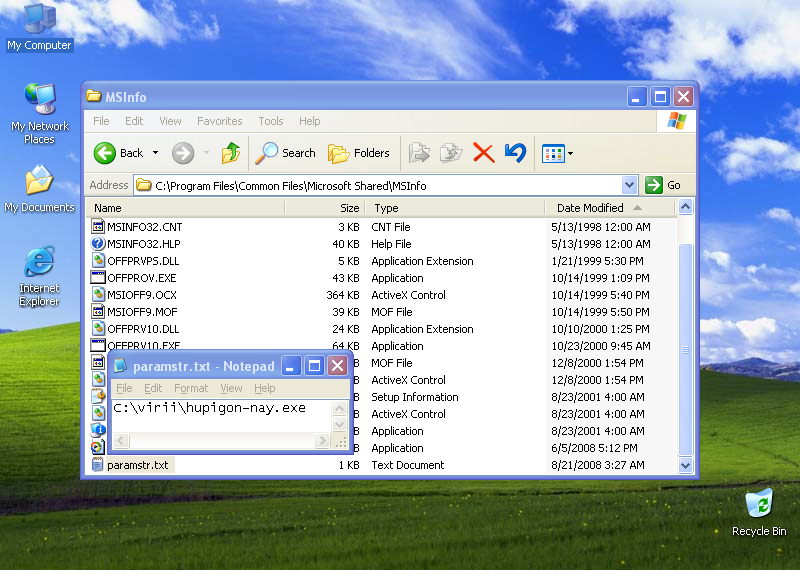The height and width of the screenshot is (570, 800).
Task: Open Explorer File menu
Action: tap(101, 121)
